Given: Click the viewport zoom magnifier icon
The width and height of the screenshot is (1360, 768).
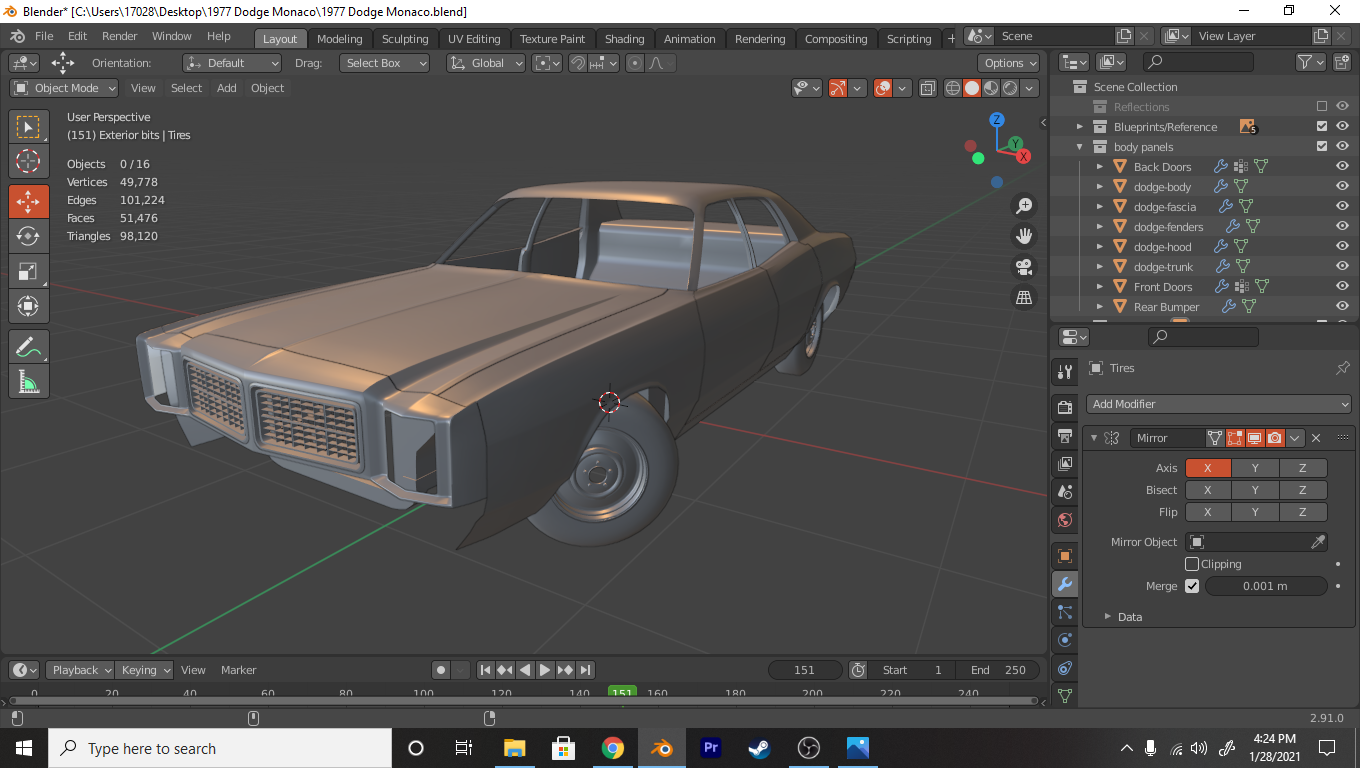Looking at the screenshot, I should click(x=1023, y=206).
